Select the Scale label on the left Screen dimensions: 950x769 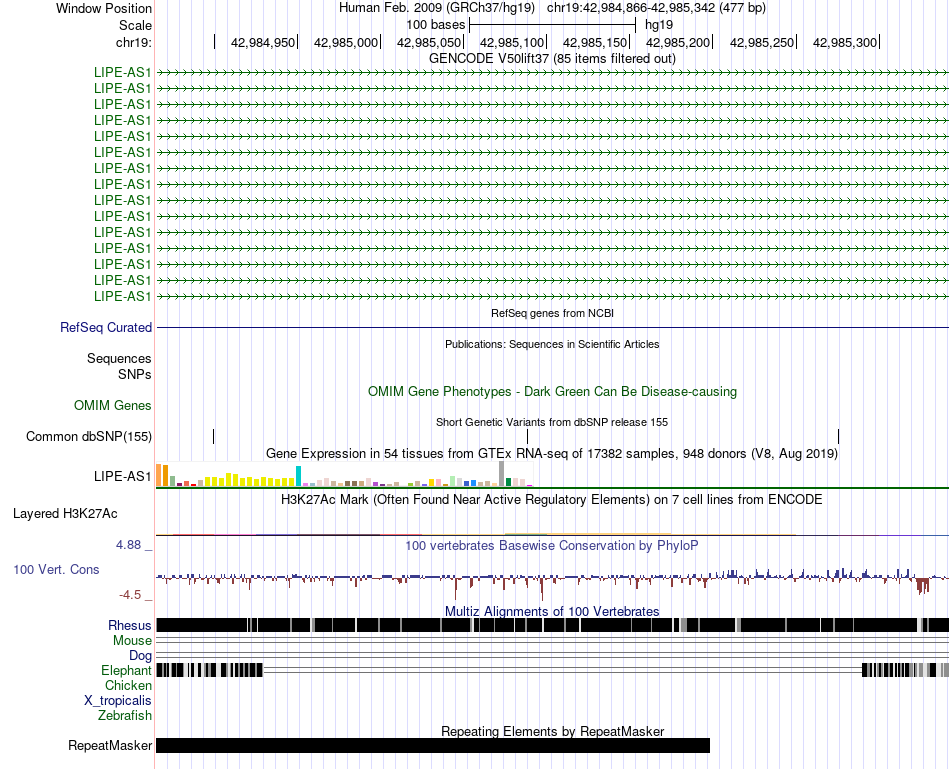tap(135, 25)
